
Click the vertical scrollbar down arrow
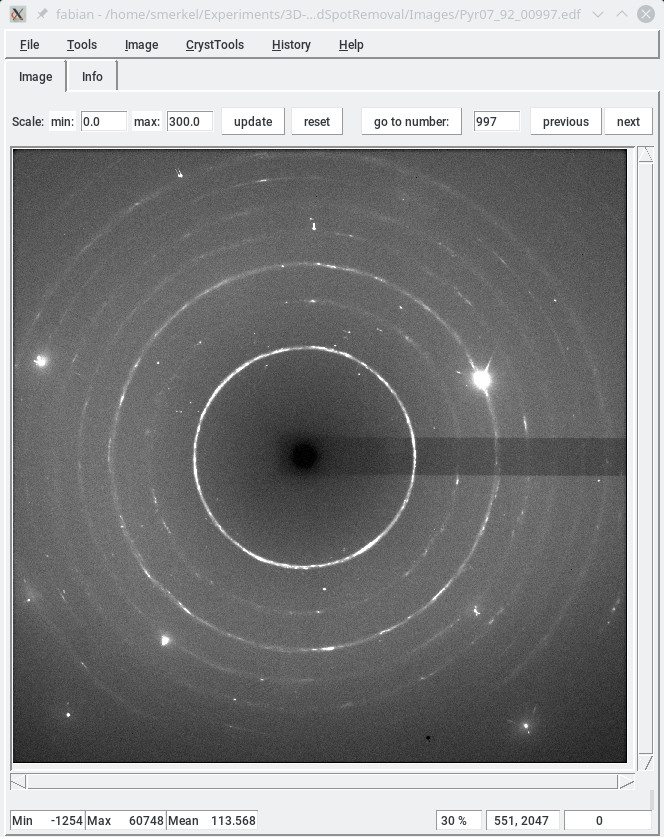(x=645, y=762)
